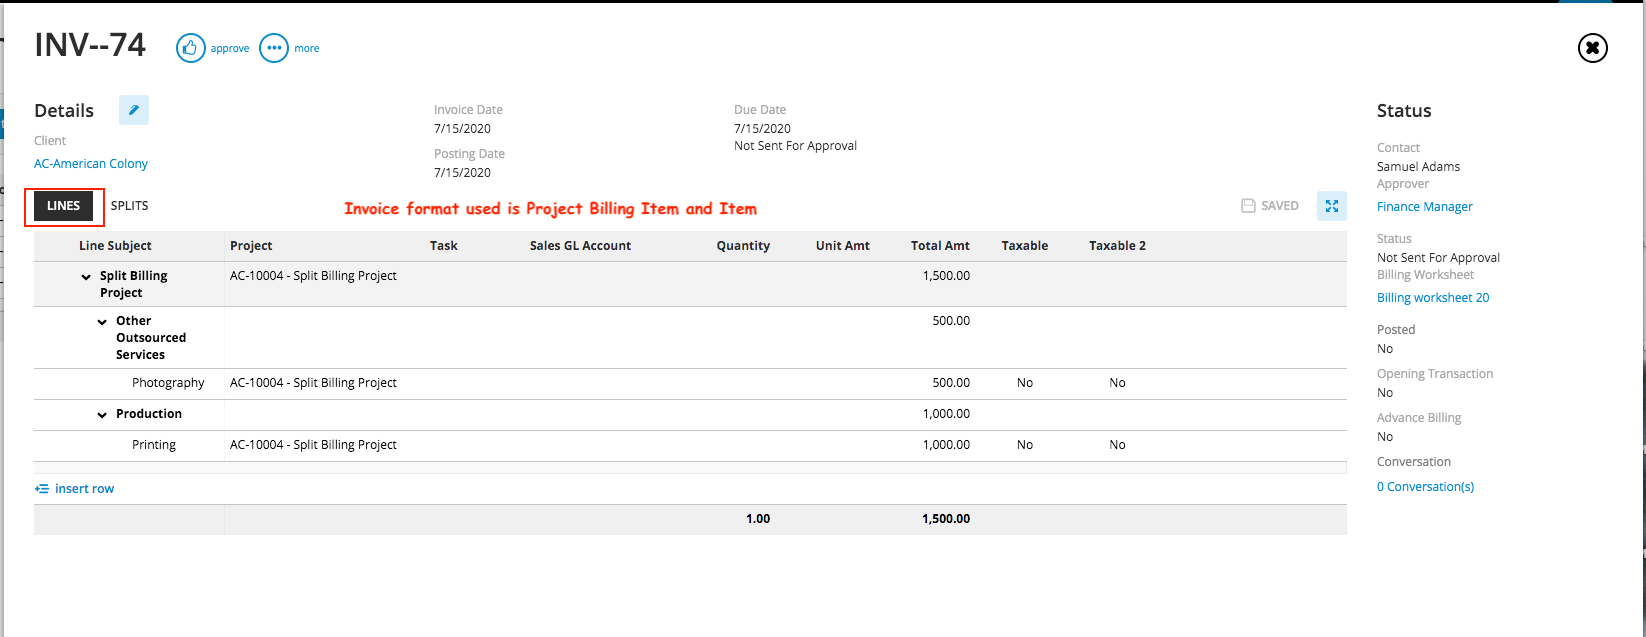1646x637 pixels.
Task: Open the AC-American Colony client link
Action: pos(91,164)
